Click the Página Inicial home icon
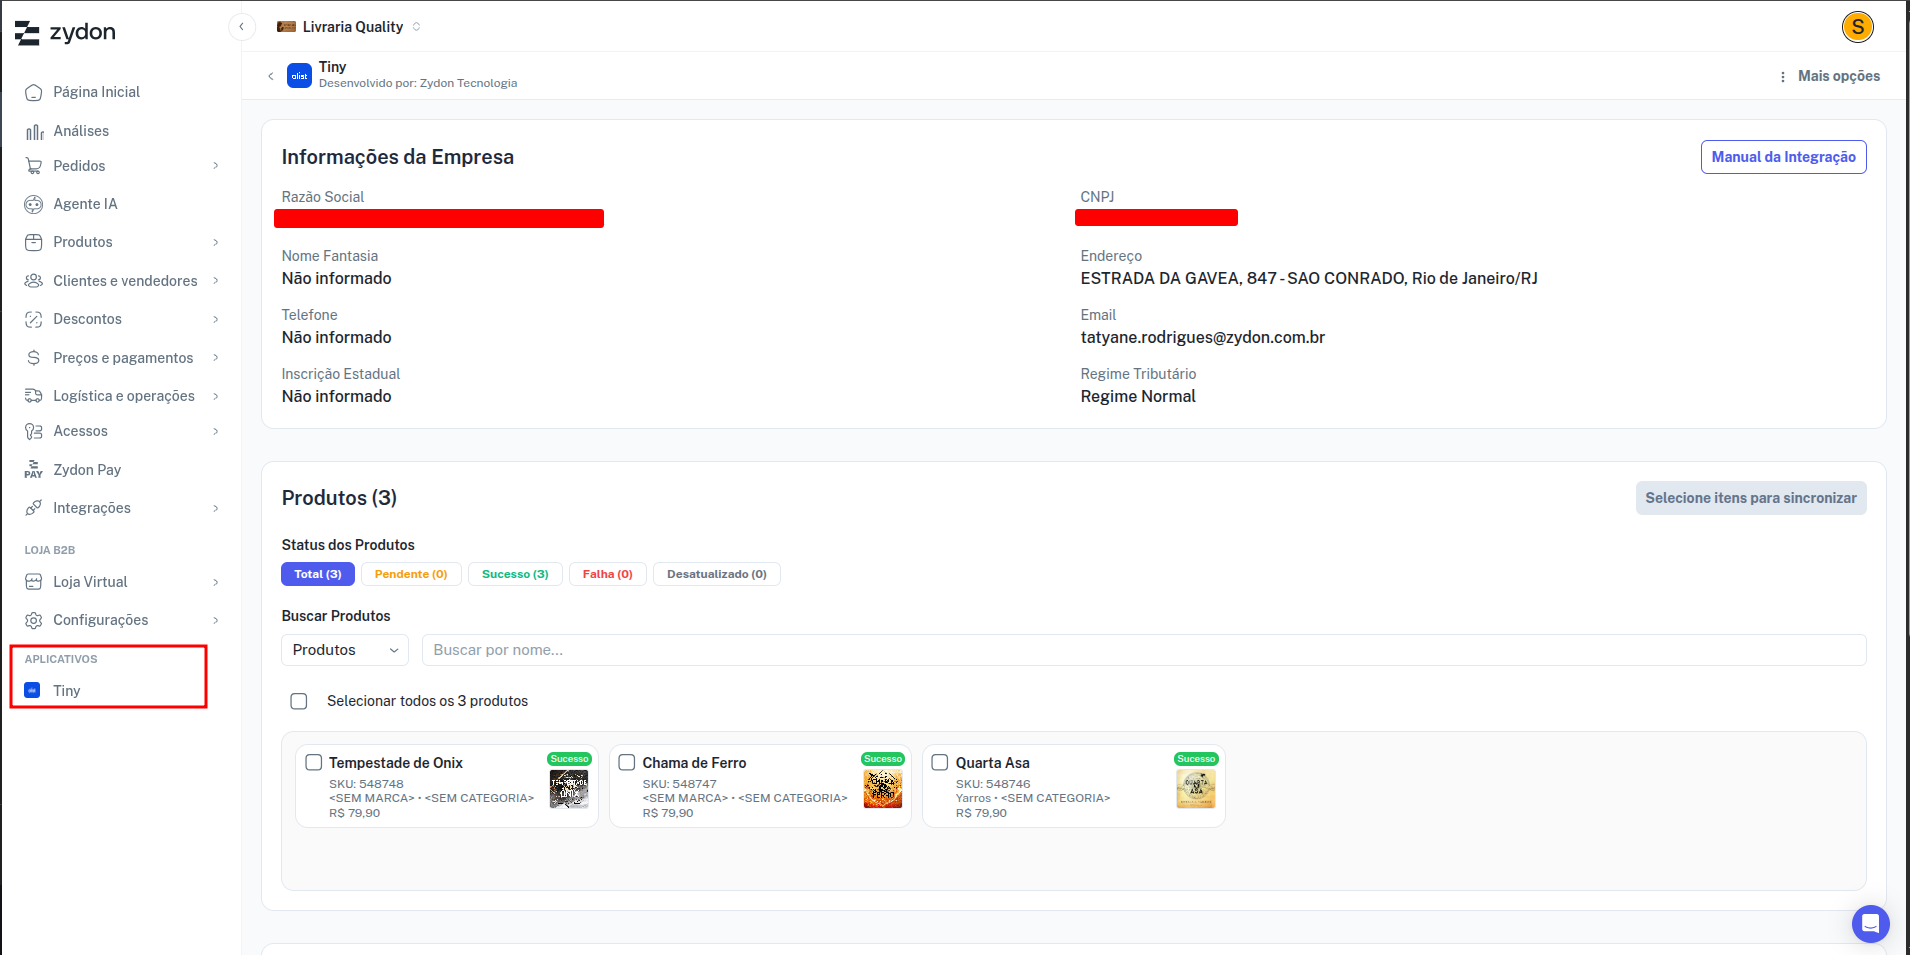The width and height of the screenshot is (1910, 955). [x=34, y=92]
